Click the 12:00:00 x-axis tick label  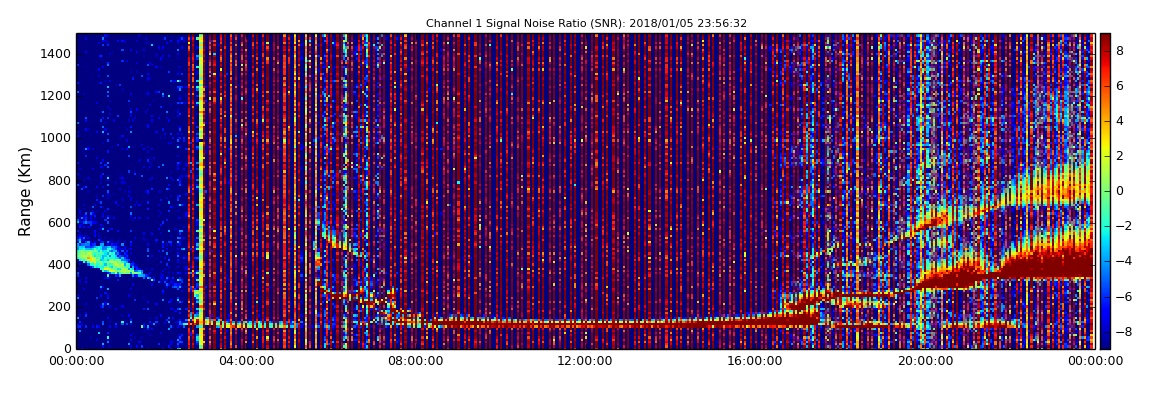586,361
